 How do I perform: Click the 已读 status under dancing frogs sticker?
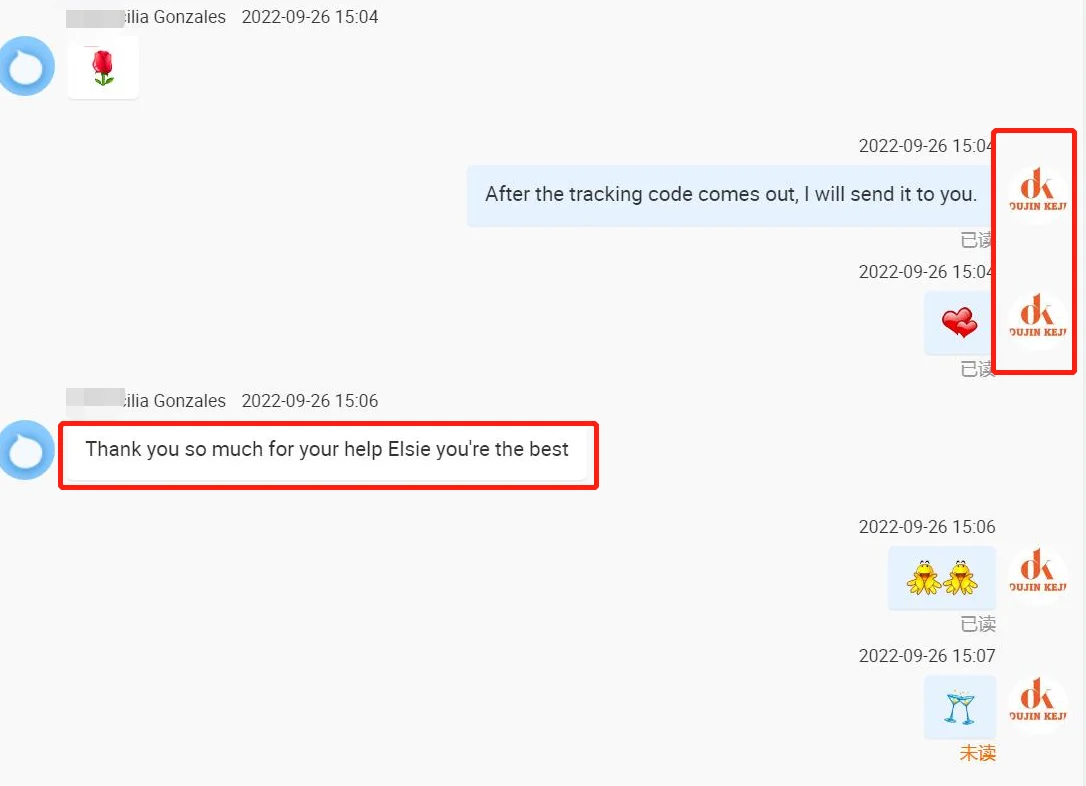978,624
